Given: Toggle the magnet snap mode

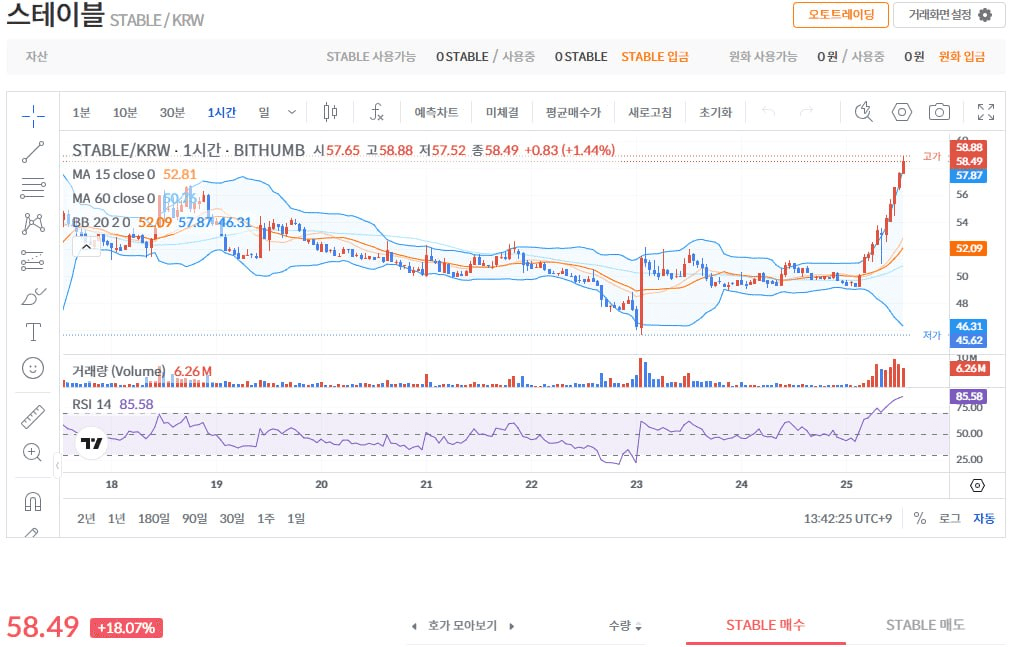Looking at the screenshot, I should 33,501.
